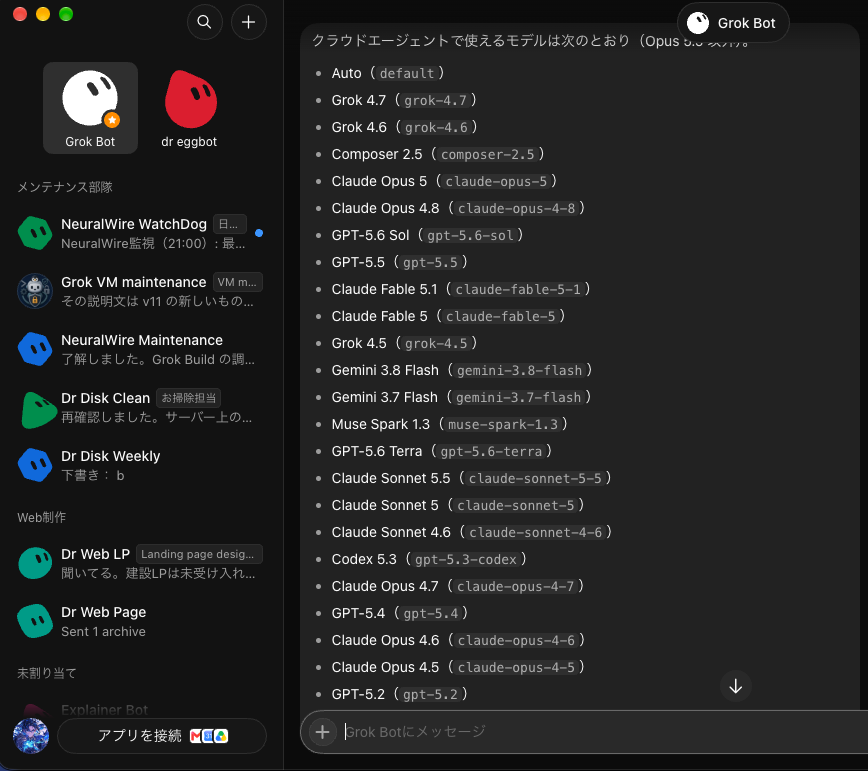Screen dimensions: 868x771
Task: Click the Landing page design tag
Action: [199, 554]
